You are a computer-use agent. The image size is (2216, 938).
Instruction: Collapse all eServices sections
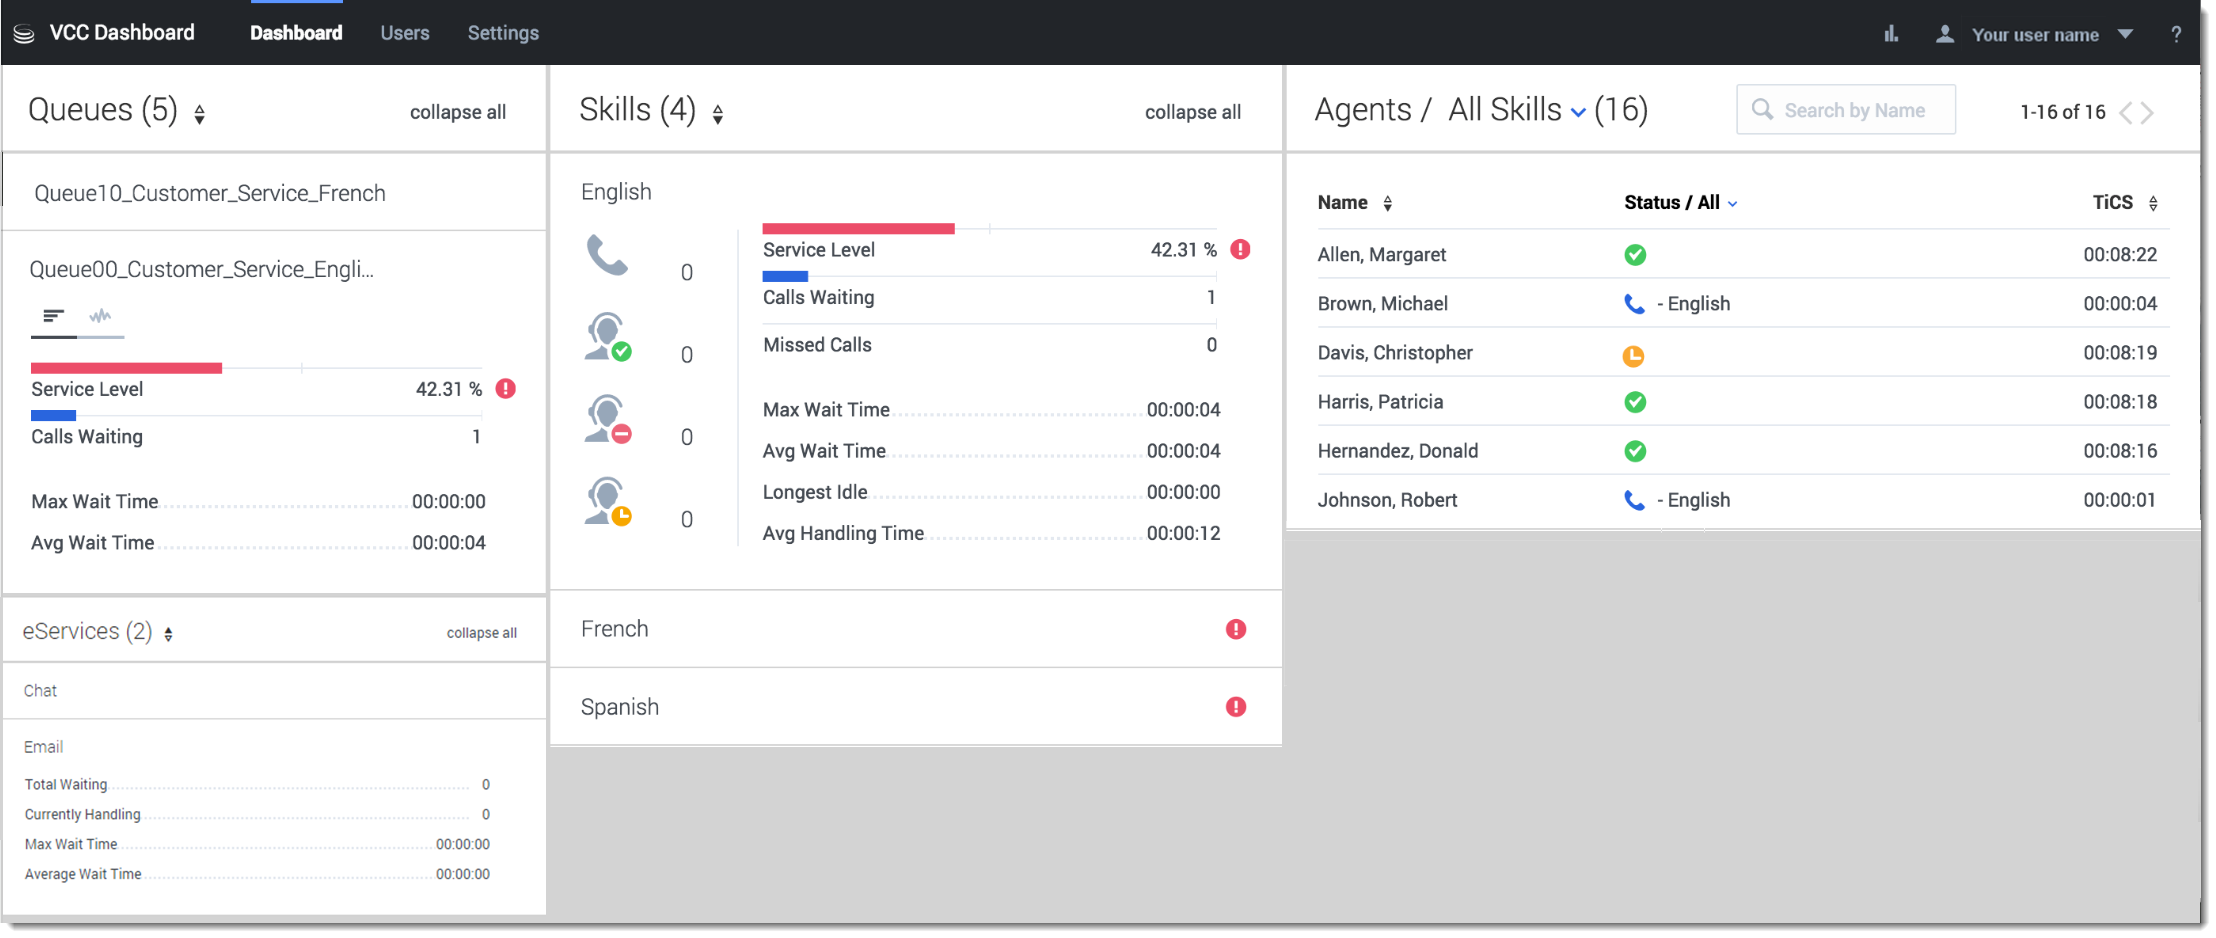tap(481, 633)
